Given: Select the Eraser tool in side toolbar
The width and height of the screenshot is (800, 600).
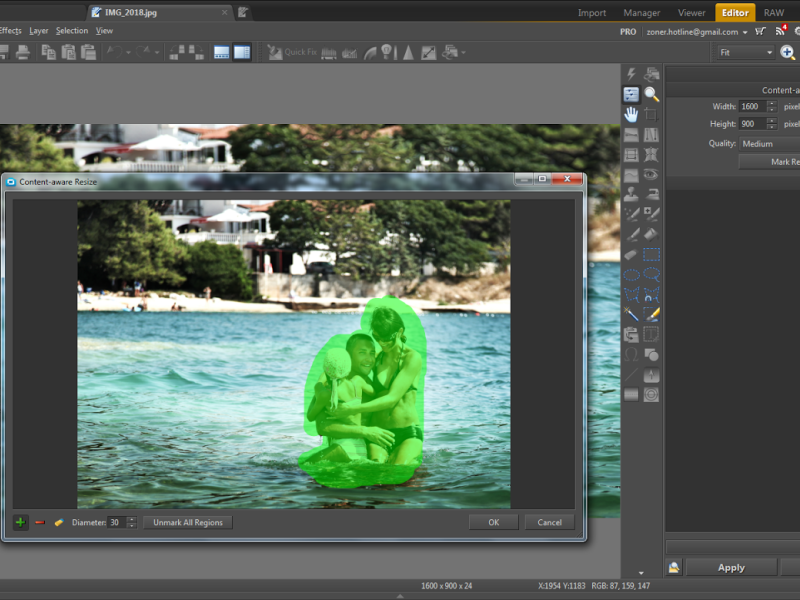Looking at the screenshot, I should tap(631, 254).
